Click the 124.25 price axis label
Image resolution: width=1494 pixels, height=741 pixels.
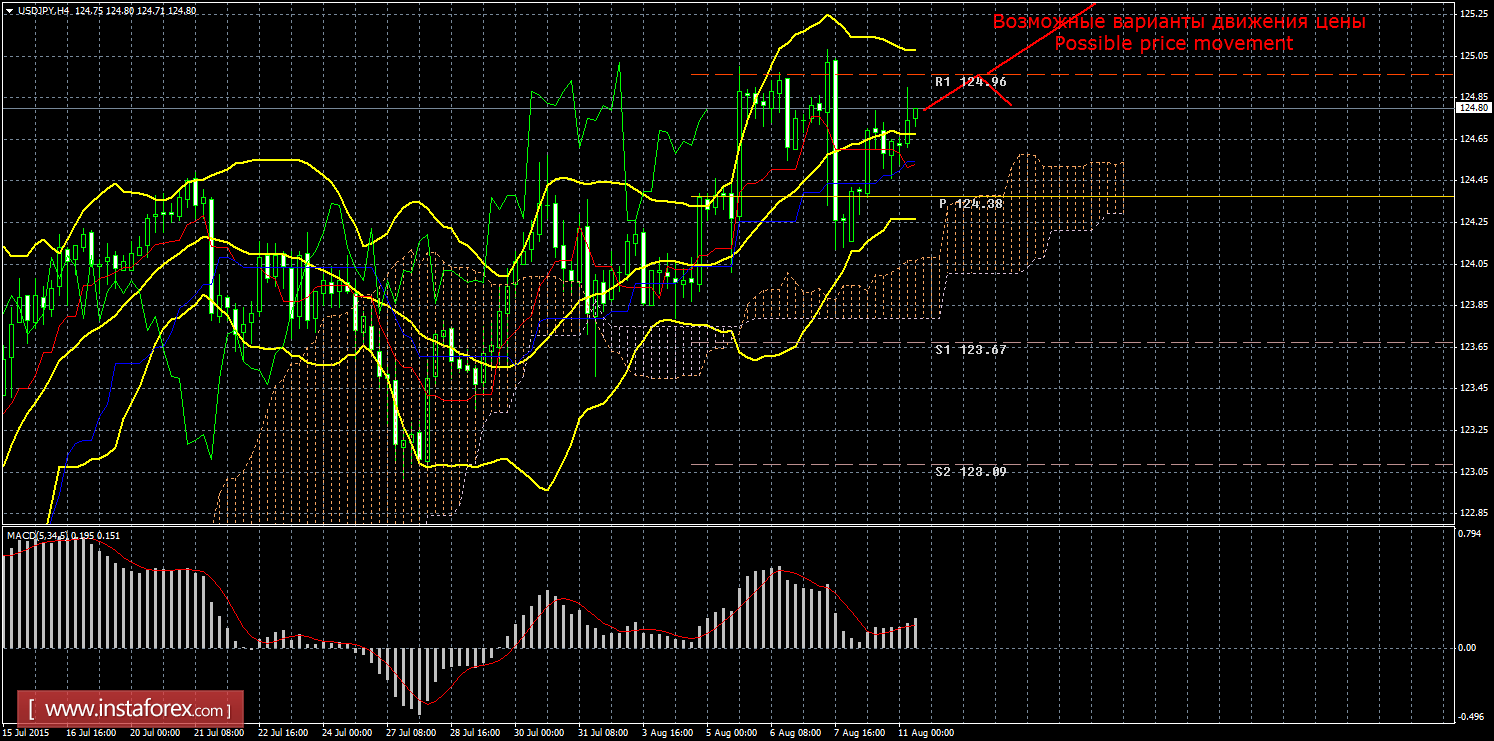coord(1472,221)
